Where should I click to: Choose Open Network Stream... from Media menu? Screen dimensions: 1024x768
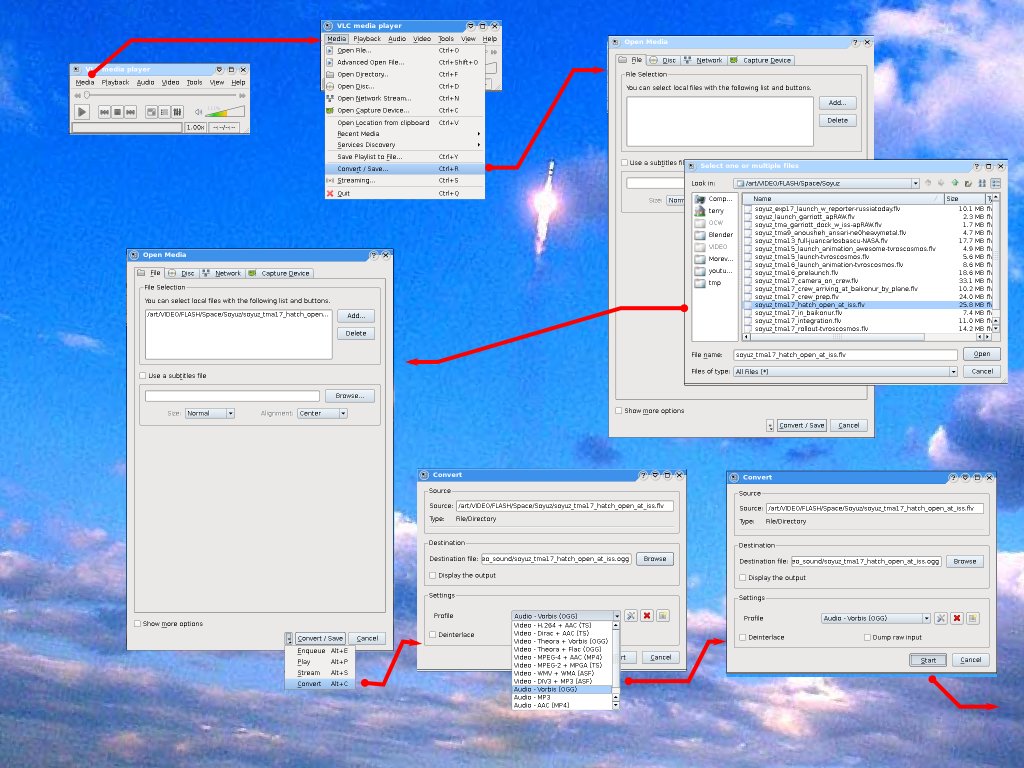[x=405, y=99]
